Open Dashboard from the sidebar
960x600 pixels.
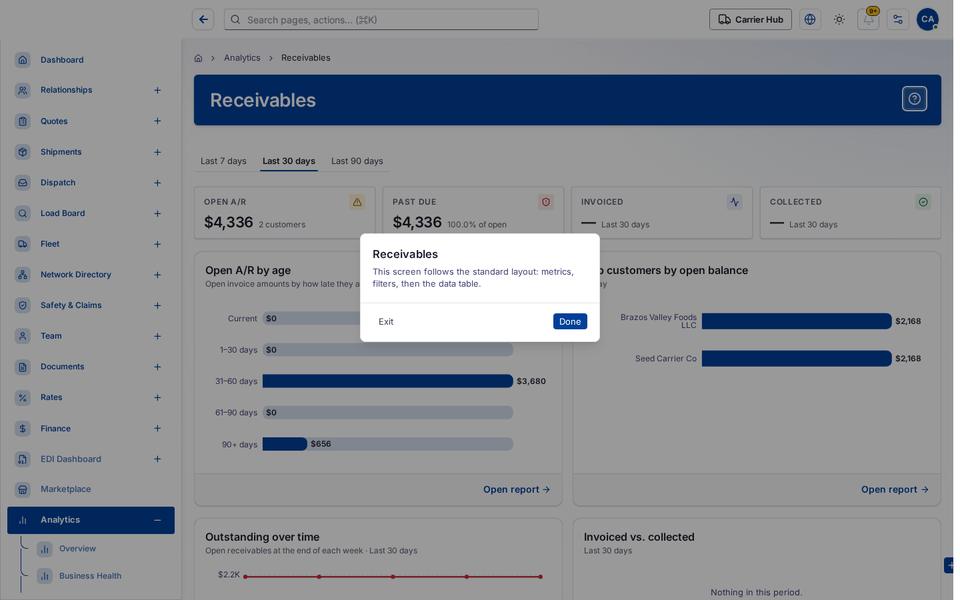(x=91, y=60)
